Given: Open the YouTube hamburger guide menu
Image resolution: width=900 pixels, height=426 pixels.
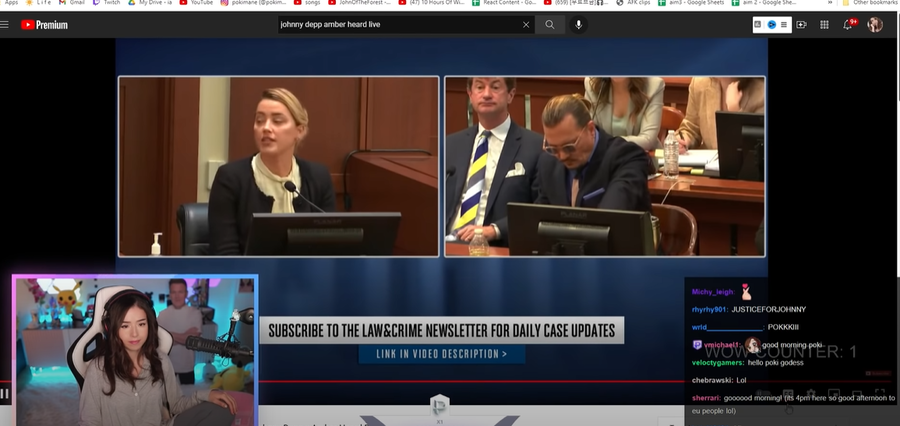Looking at the screenshot, I should [5, 24].
